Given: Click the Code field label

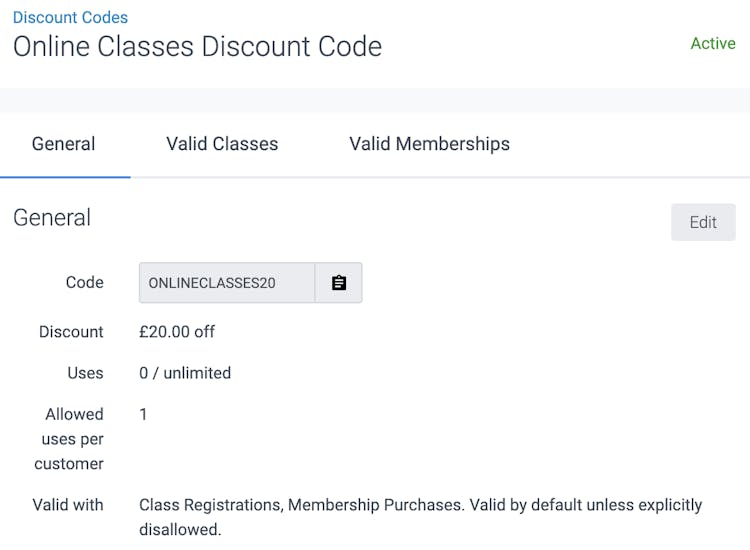Looking at the screenshot, I should point(84,283).
